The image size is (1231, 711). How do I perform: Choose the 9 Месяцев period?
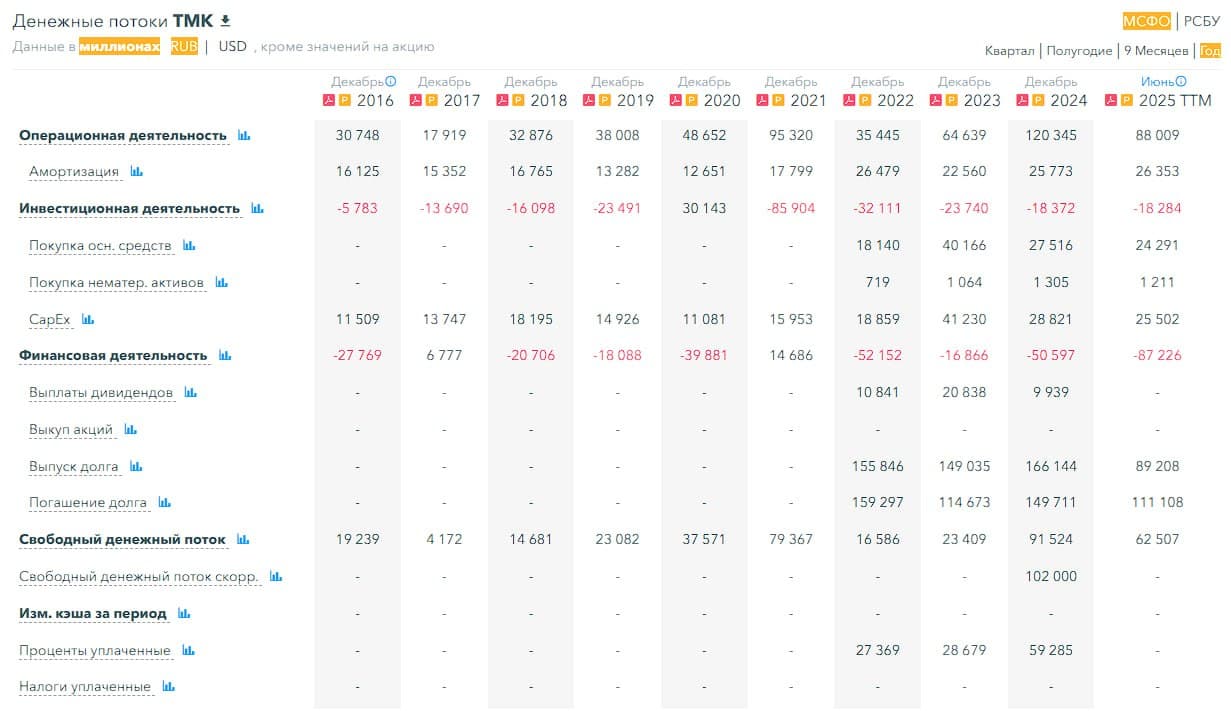(x=1156, y=51)
